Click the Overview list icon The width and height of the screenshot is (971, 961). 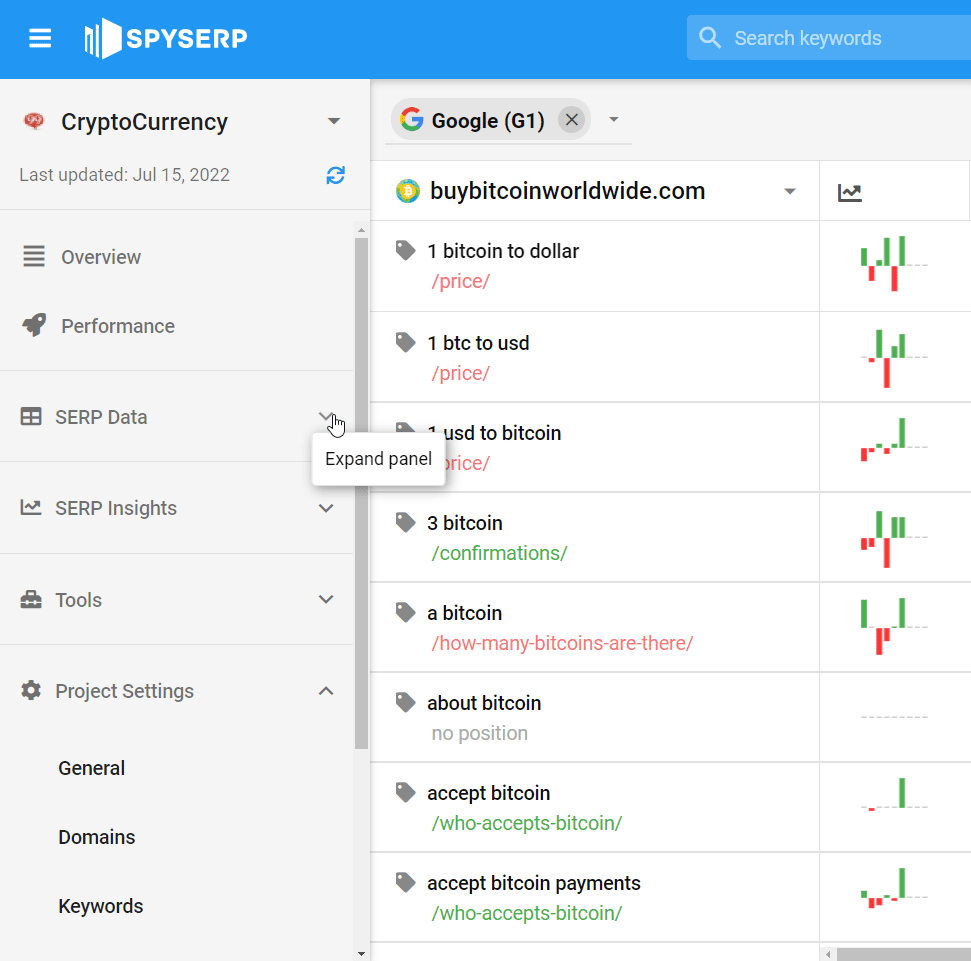pyautogui.click(x=34, y=256)
